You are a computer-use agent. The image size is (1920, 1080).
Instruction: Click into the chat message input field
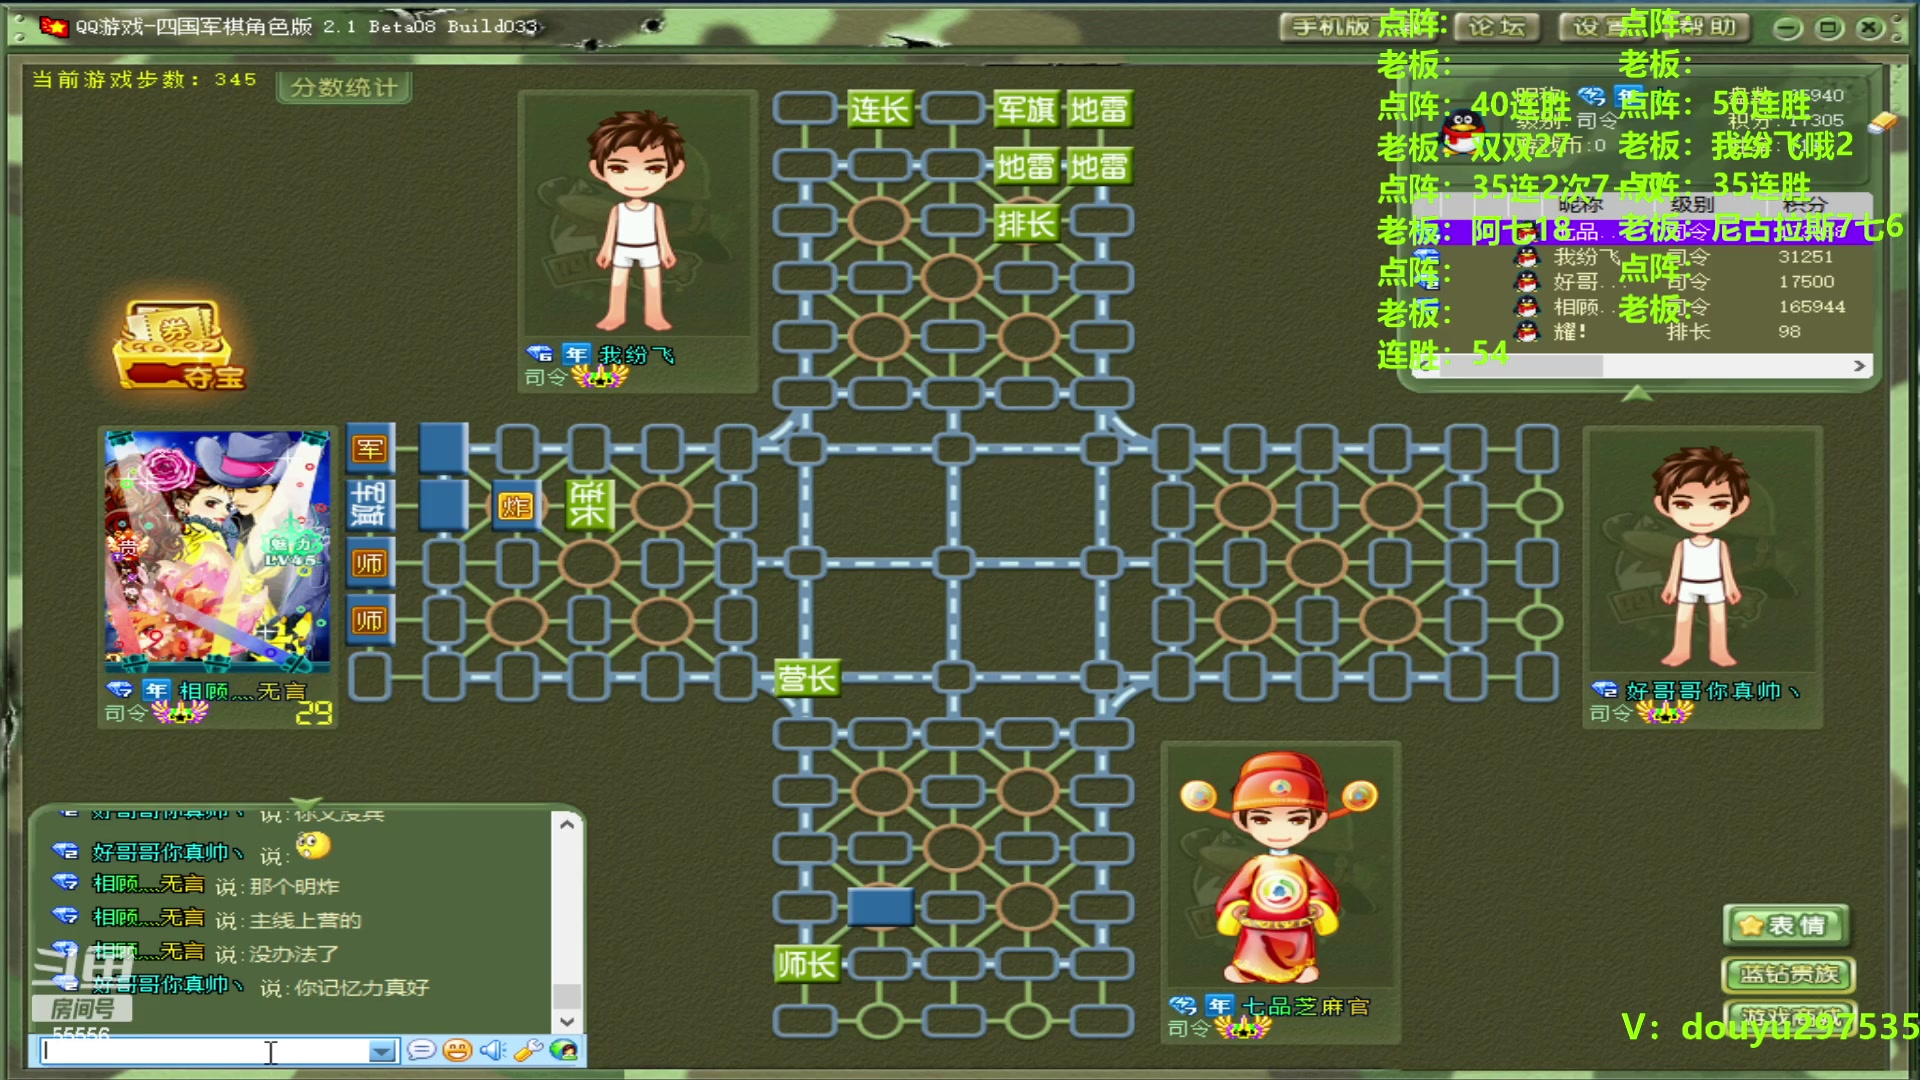tap(204, 1051)
